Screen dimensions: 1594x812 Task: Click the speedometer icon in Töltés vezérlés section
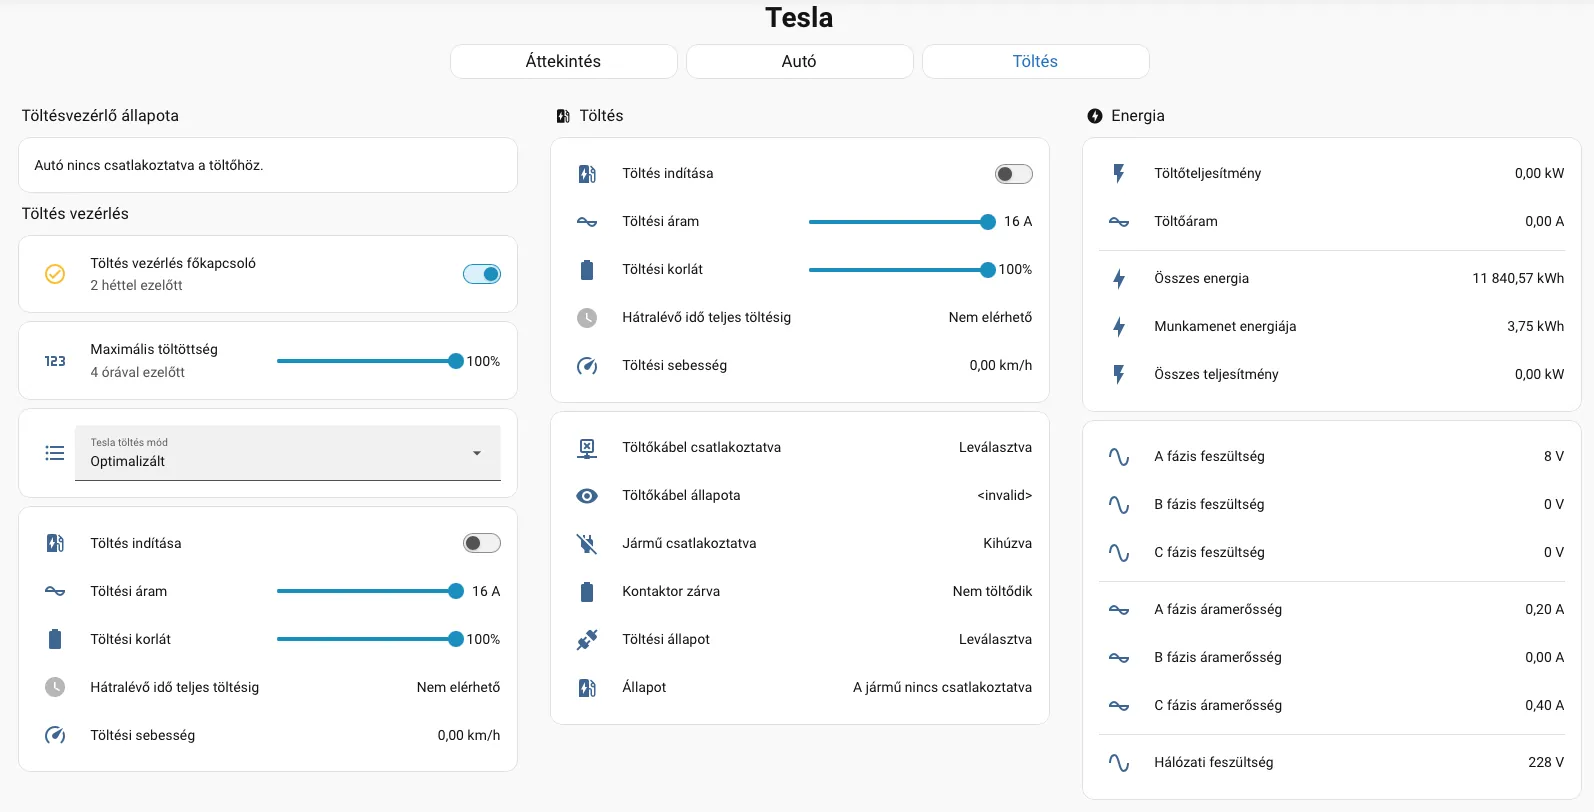click(55, 735)
